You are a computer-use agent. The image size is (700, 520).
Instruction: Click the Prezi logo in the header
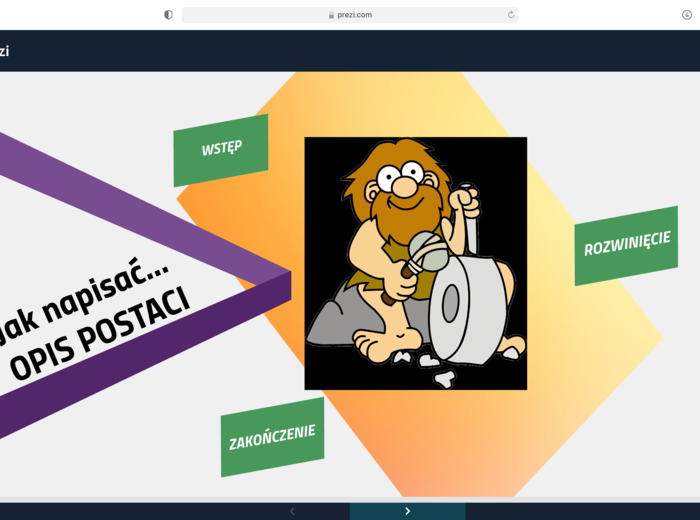click(5, 51)
